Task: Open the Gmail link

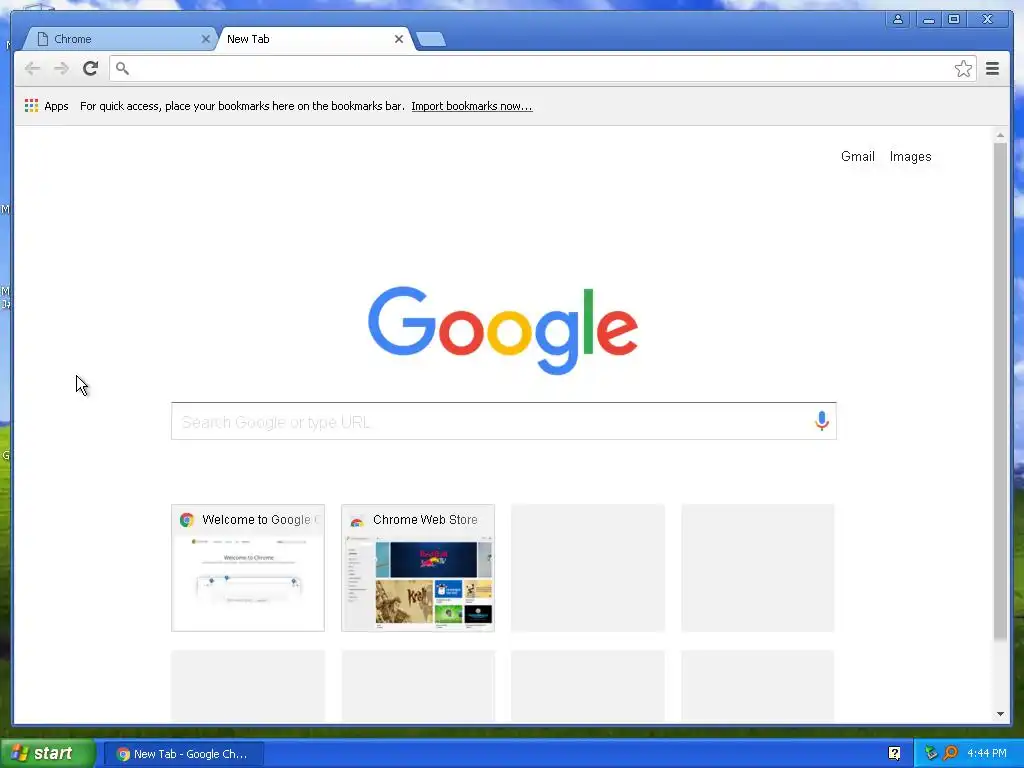Action: [x=857, y=157]
